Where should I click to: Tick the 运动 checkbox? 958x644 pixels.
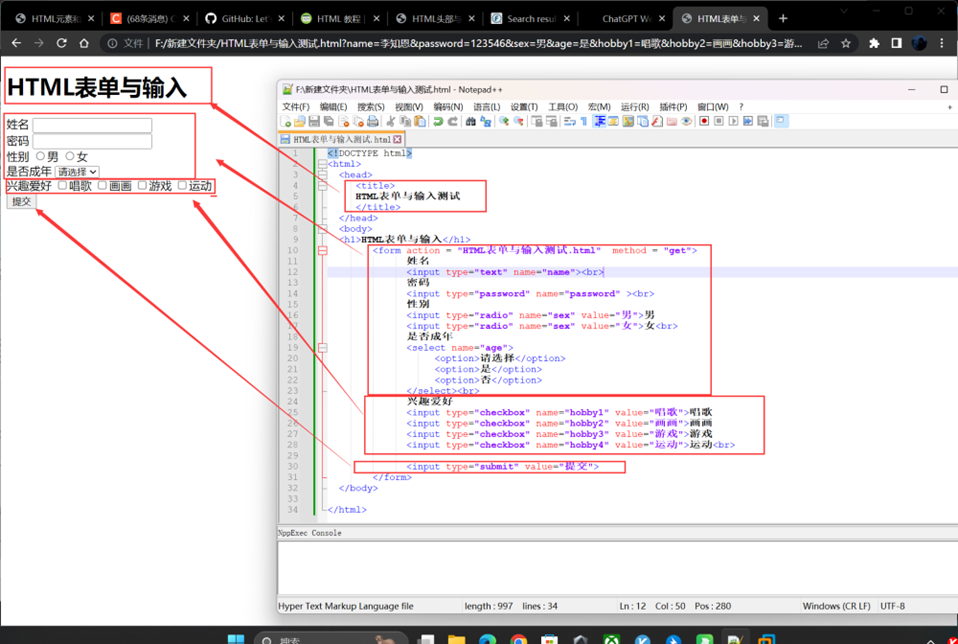182,185
